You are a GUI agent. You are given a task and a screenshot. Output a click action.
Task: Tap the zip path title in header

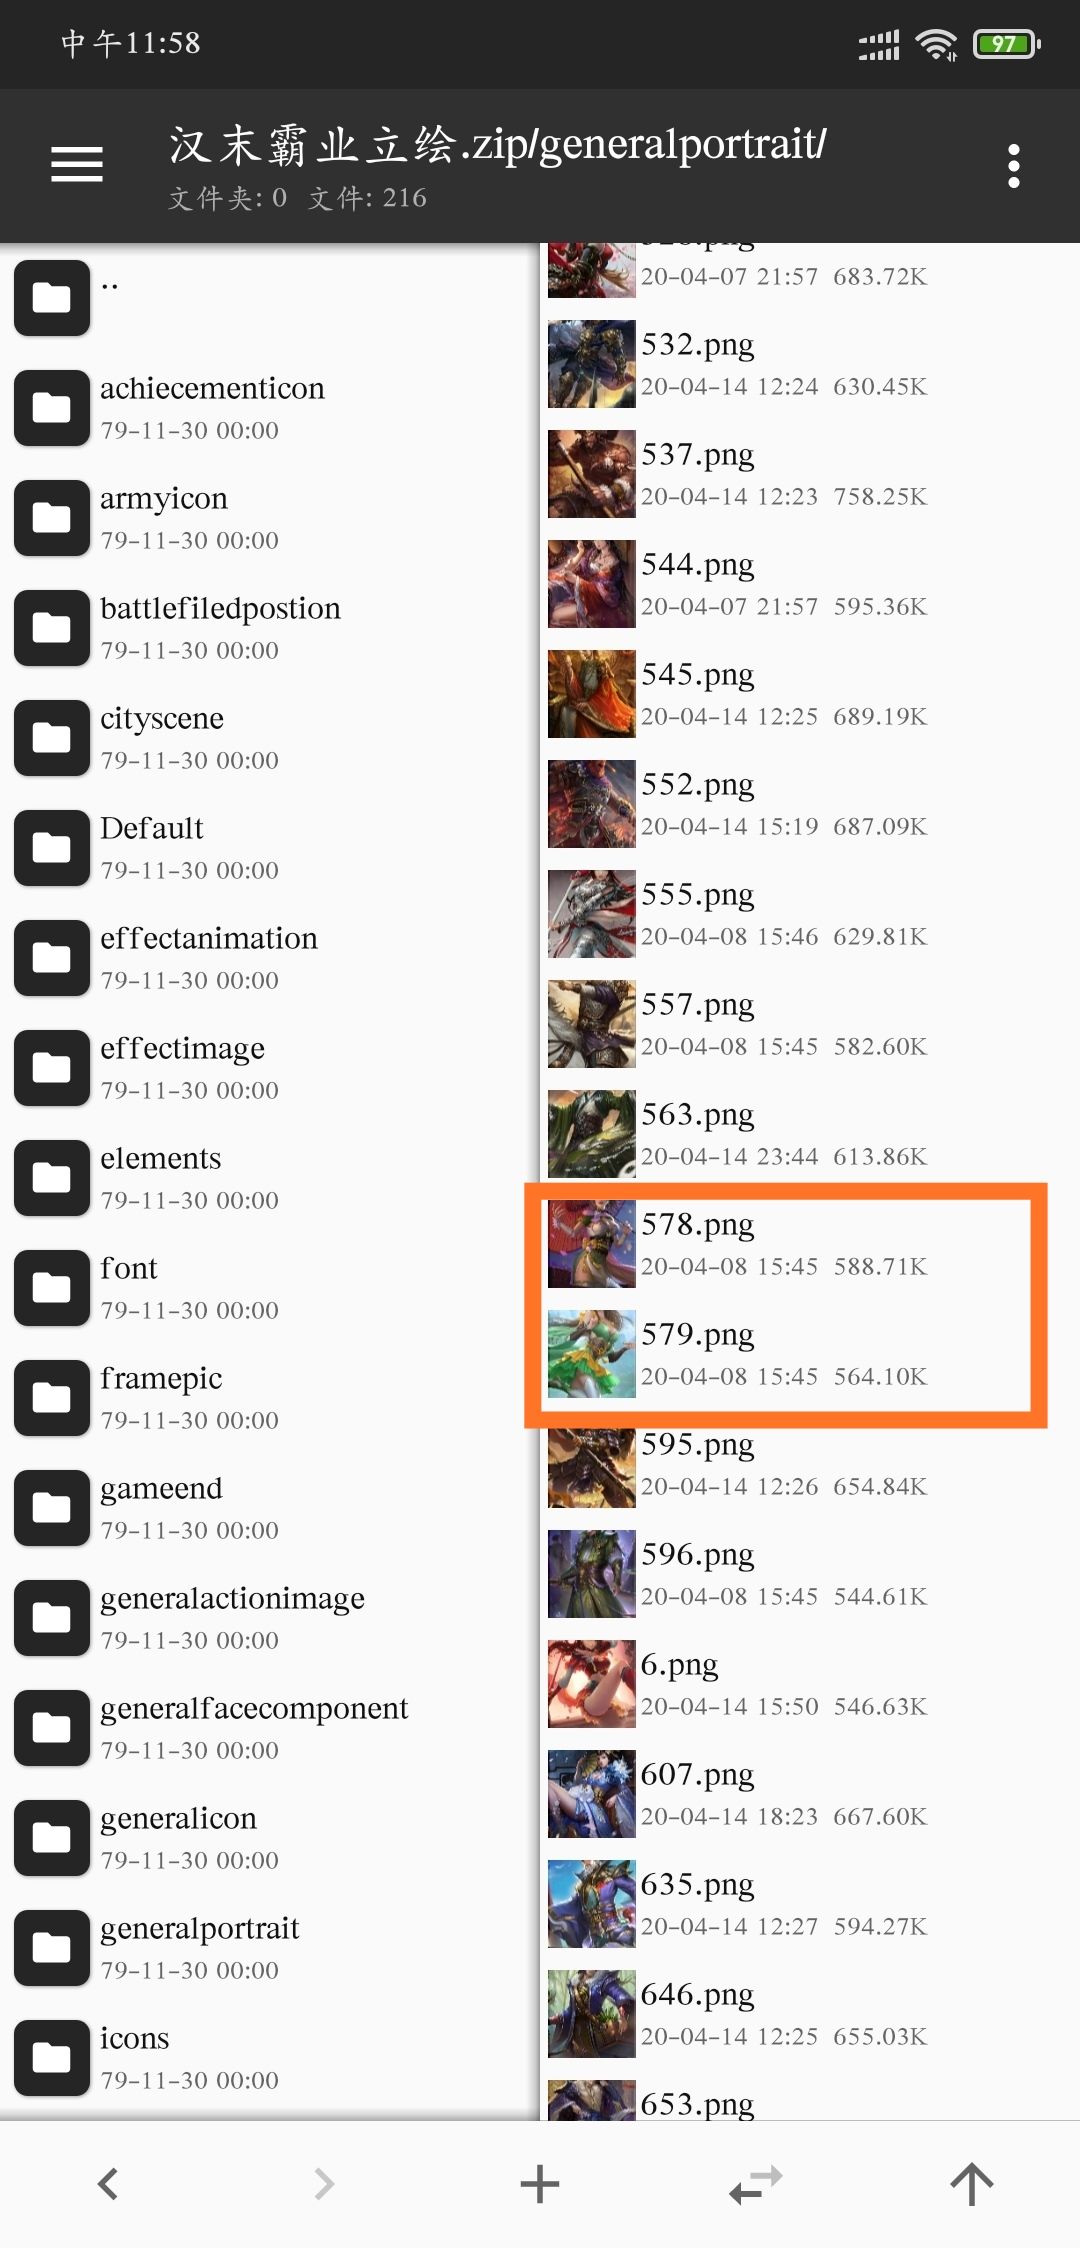point(497,145)
